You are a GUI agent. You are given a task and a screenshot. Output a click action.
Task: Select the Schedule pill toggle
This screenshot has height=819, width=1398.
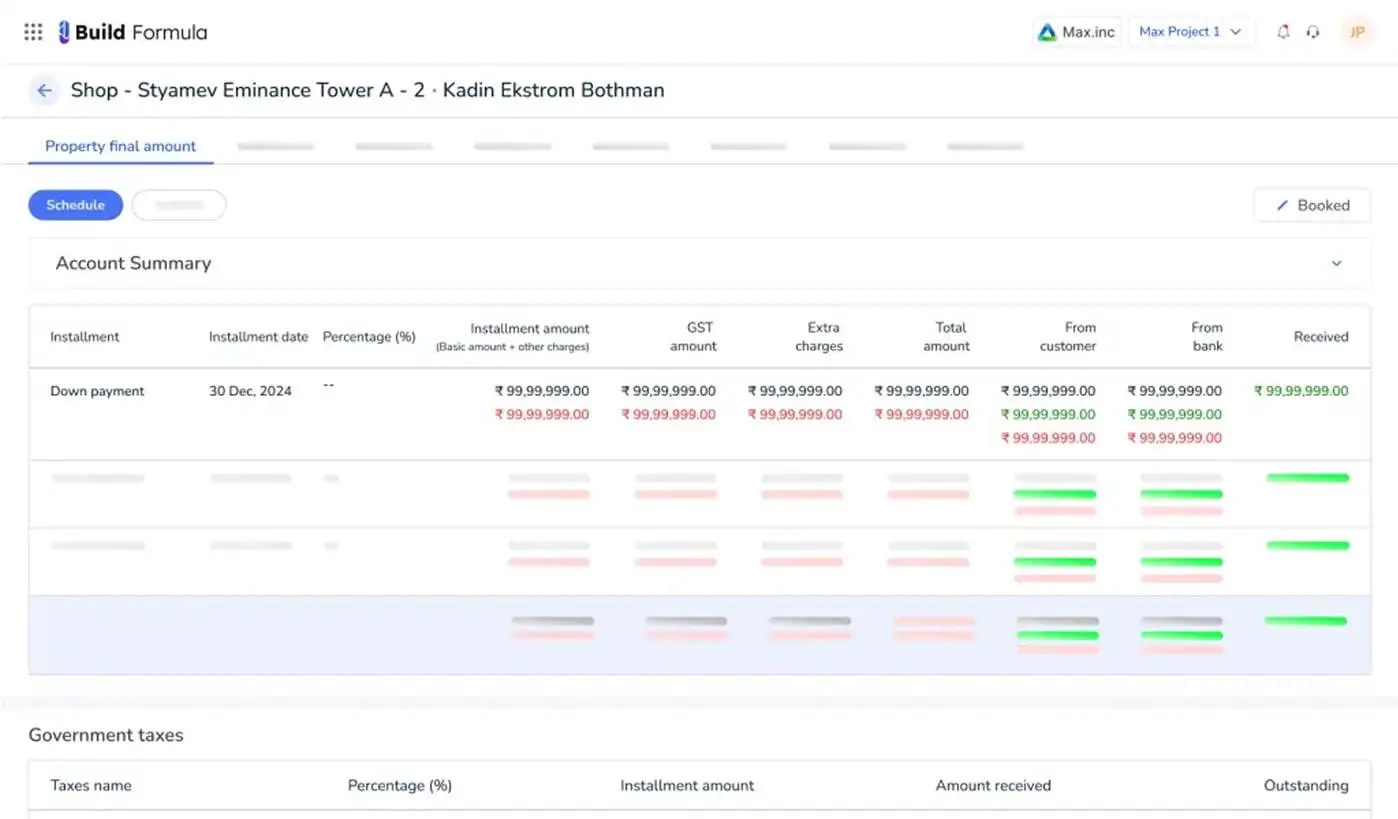pyautogui.click(x=76, y=205)
